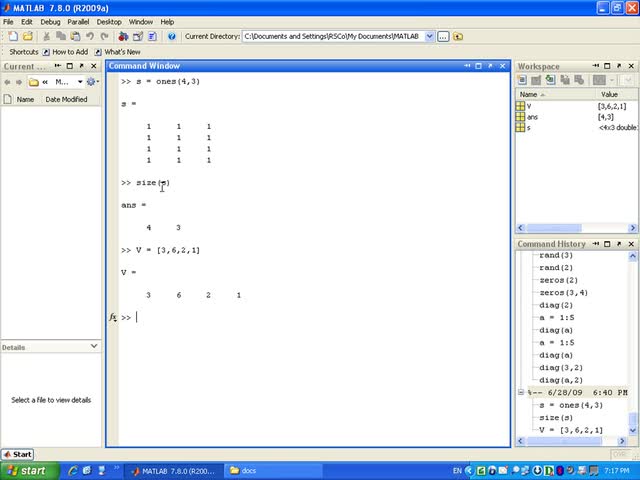The height and width of the screenshot is (480, 640).
Task: Open the folder path dropdown in Current Directory panel
Action: pos(80,82)
